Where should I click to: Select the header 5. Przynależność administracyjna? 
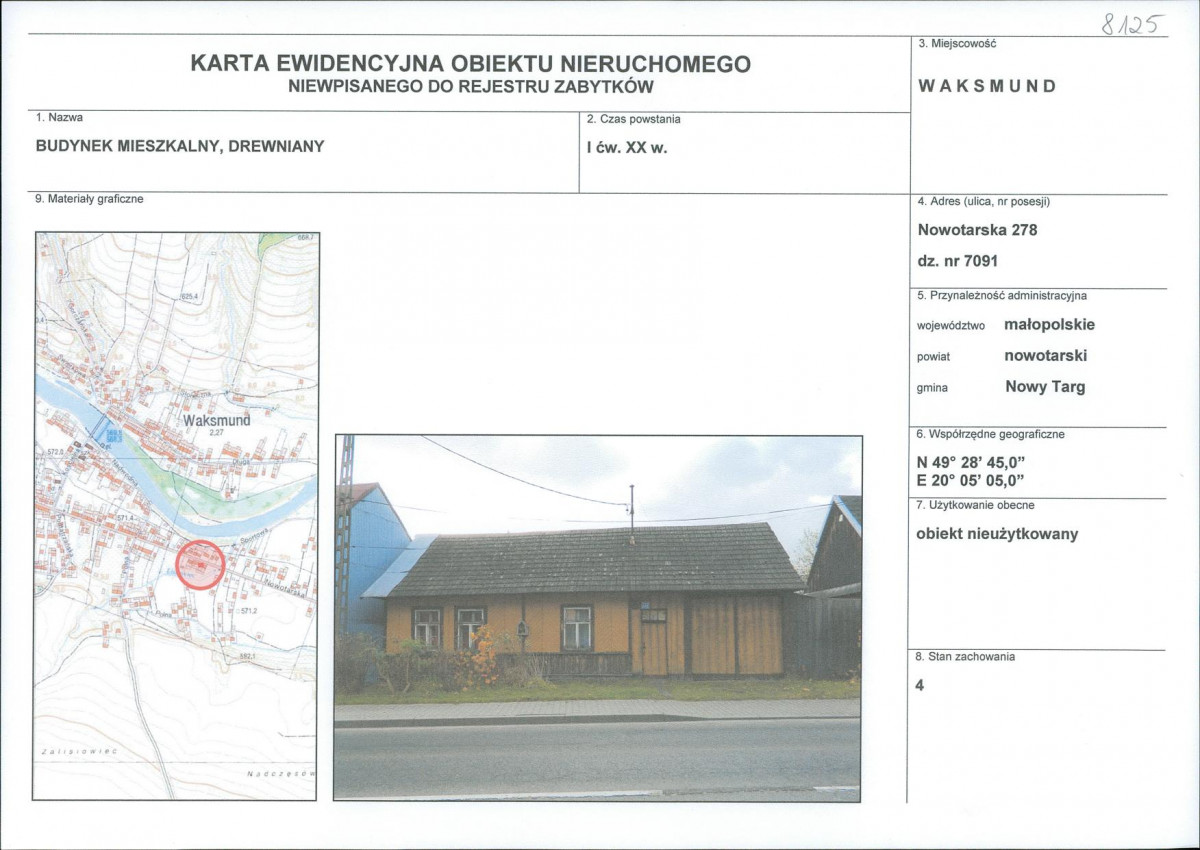click(1001, 296)
